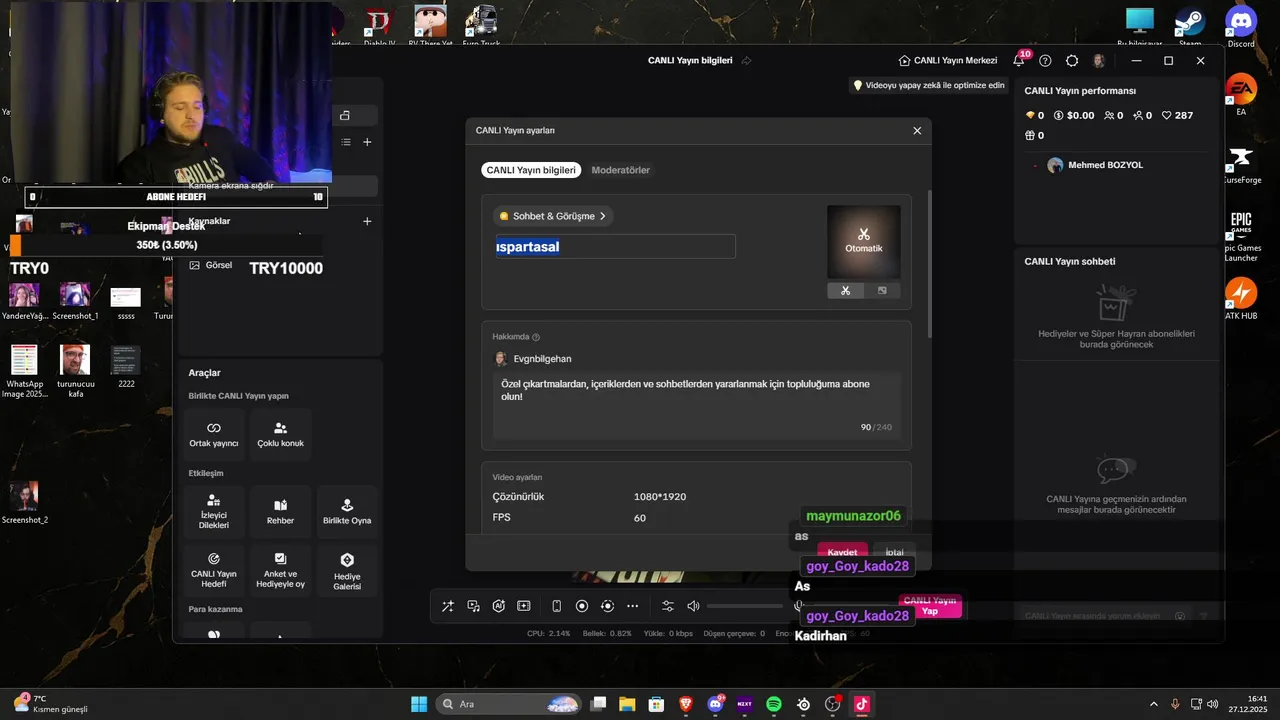This screenshot has height=720, width=1280.
Task: Open the Steam desktop shortcut
Action: pos(1189,24)
